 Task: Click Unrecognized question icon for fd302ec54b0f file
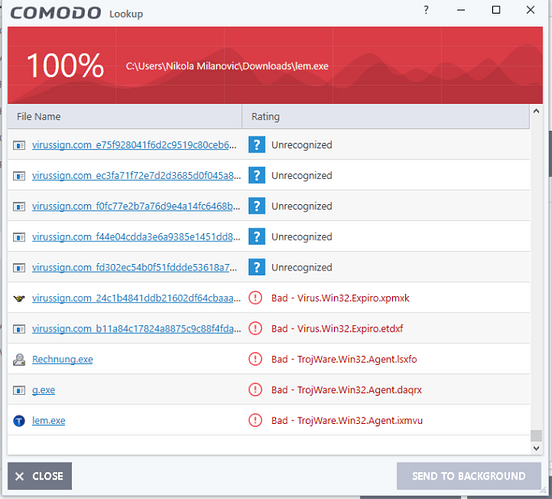257,267
